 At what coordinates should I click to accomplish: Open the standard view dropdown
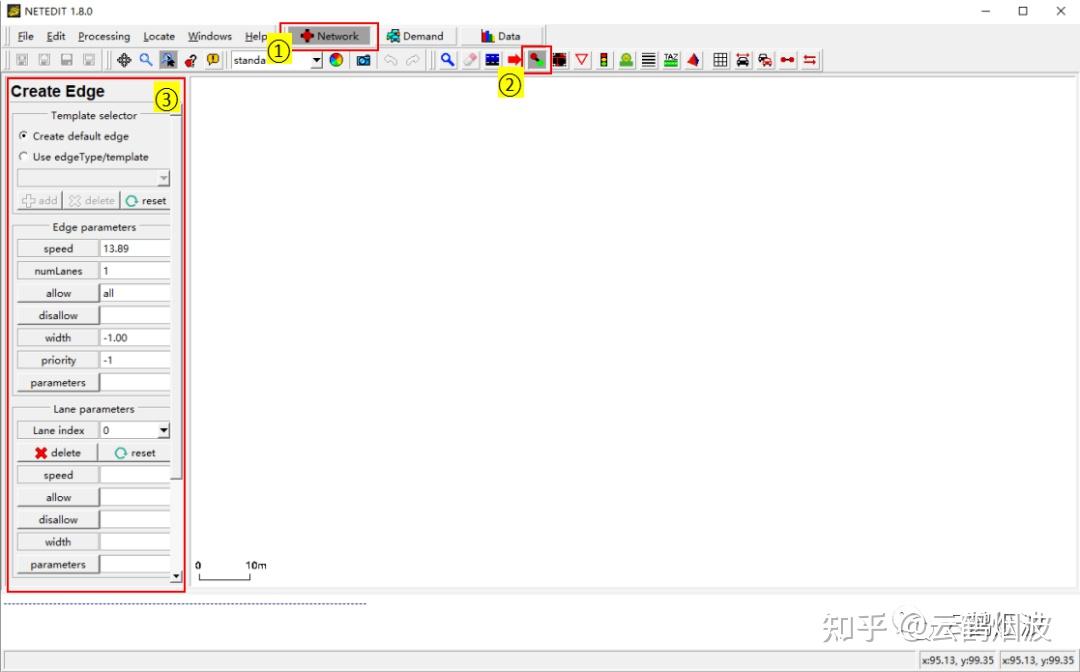coord(317,59)
